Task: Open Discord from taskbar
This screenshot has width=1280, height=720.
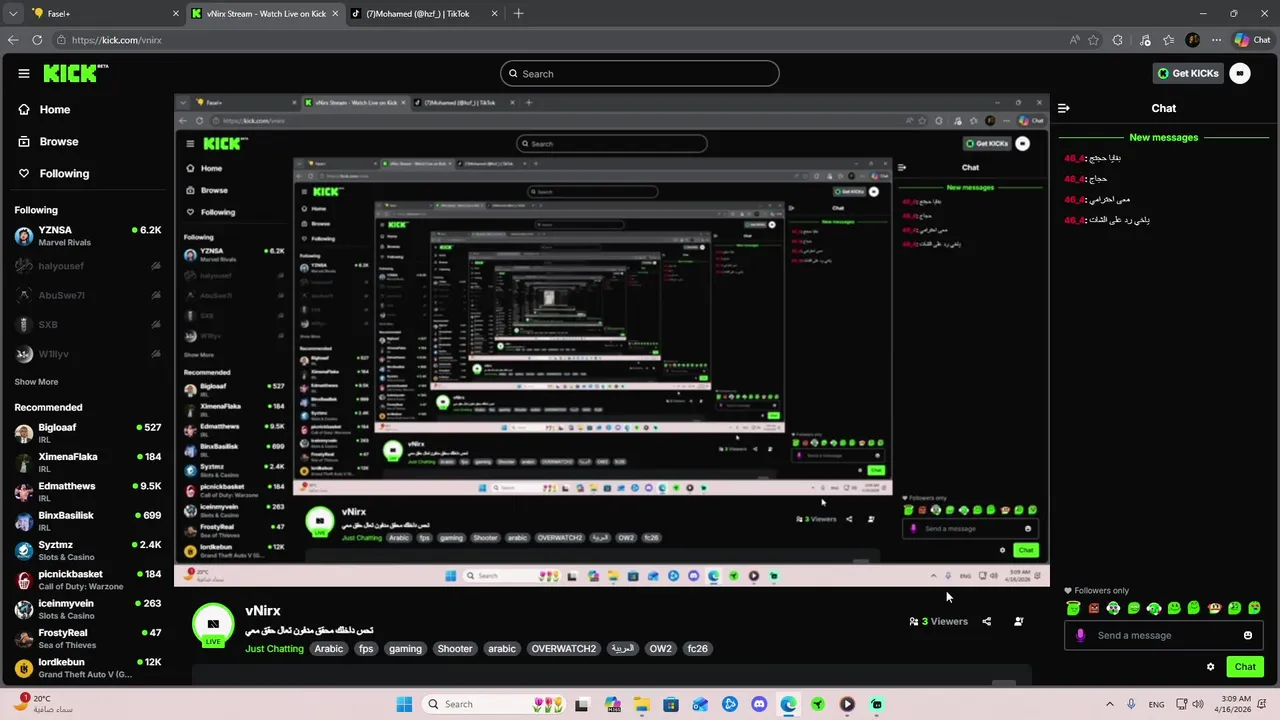Action: pos(759,704)
